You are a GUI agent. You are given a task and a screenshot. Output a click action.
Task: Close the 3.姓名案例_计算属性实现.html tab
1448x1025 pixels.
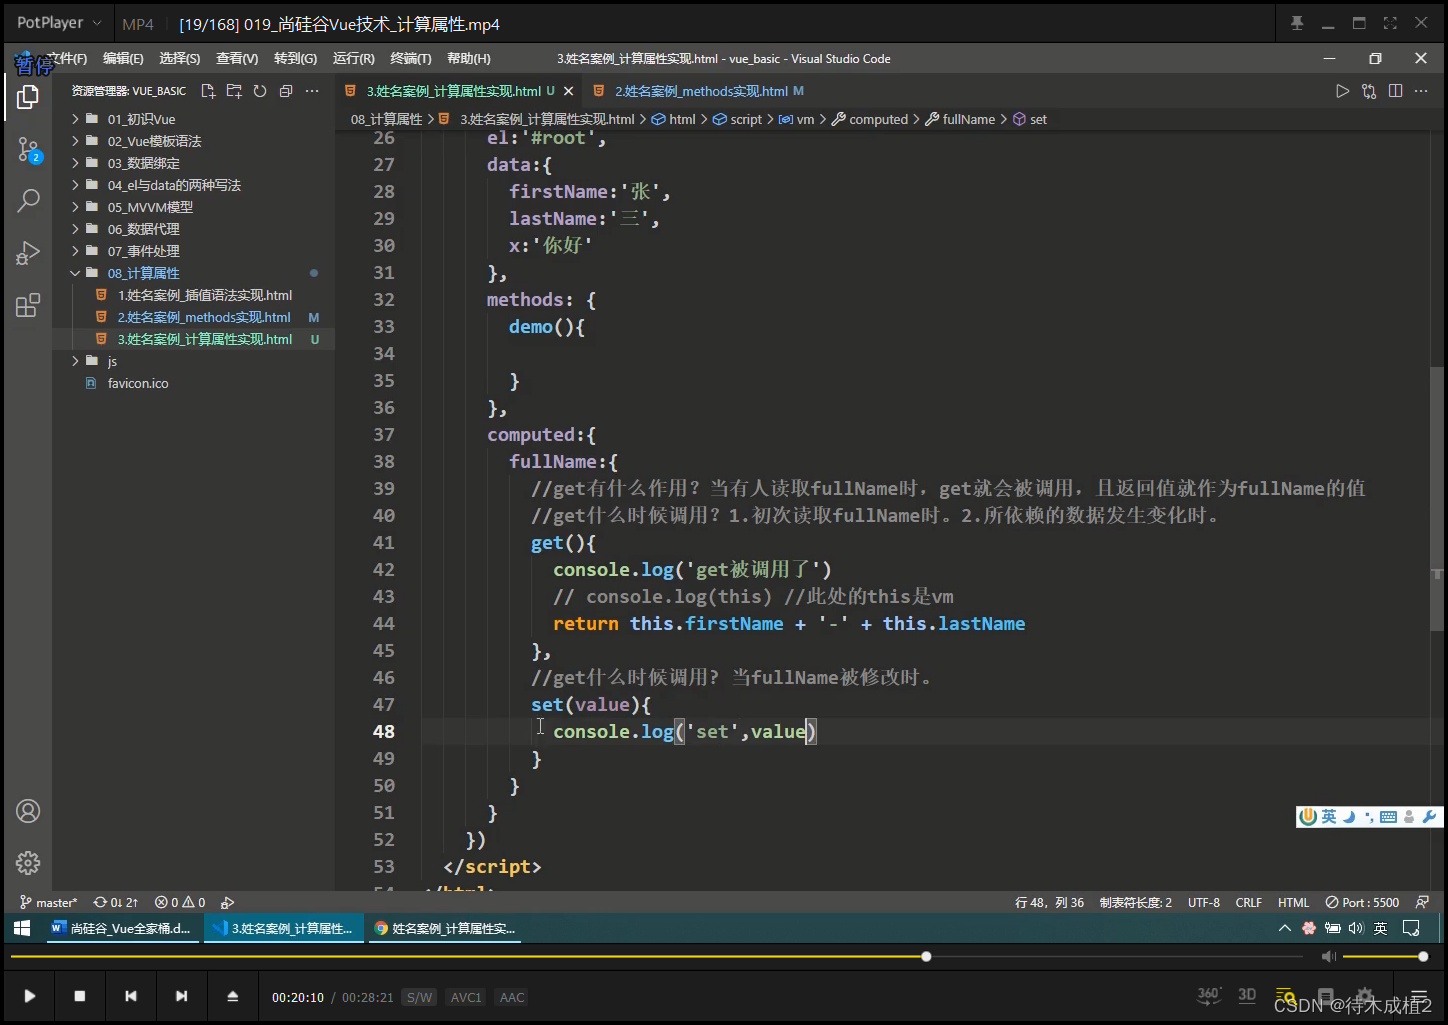click(569, 91)
